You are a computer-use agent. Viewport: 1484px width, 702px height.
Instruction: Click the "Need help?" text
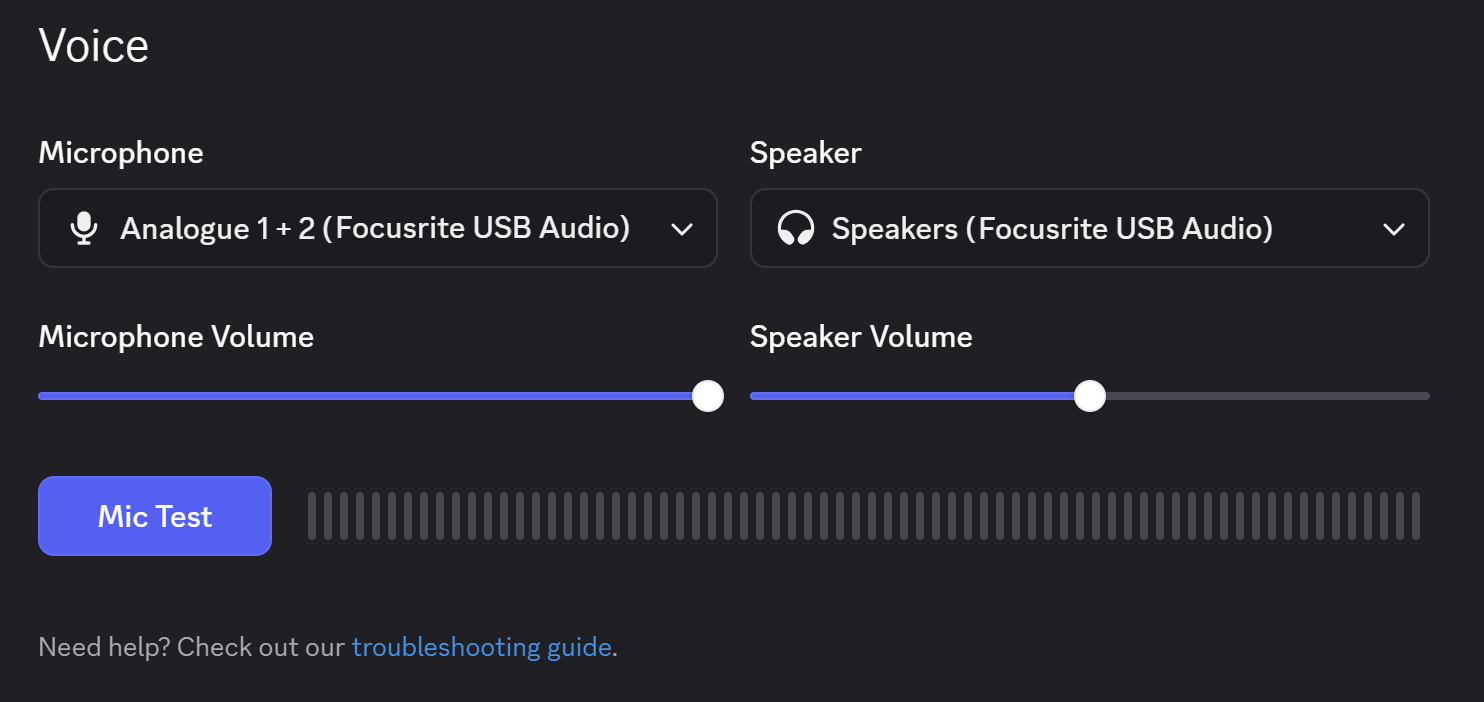(104, 647)
